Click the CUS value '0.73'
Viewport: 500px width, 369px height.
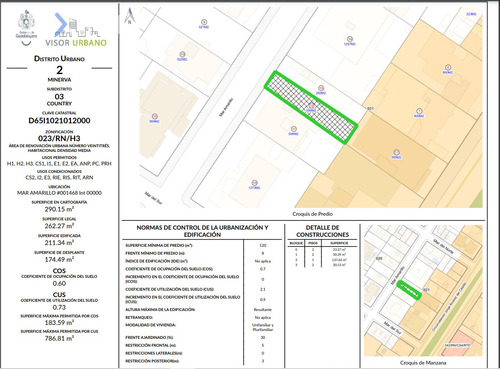click(59, 307)
